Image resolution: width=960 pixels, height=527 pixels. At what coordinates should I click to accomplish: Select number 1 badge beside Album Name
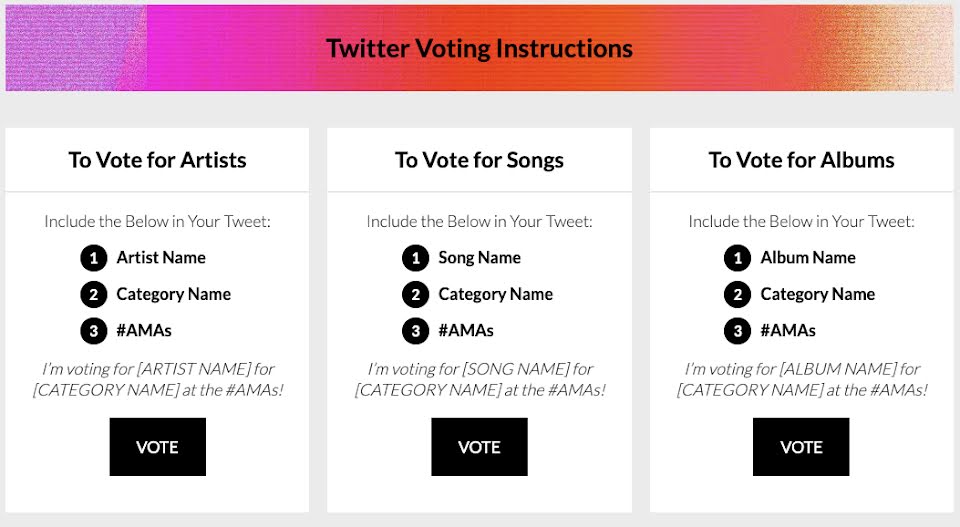pos(738,258)
